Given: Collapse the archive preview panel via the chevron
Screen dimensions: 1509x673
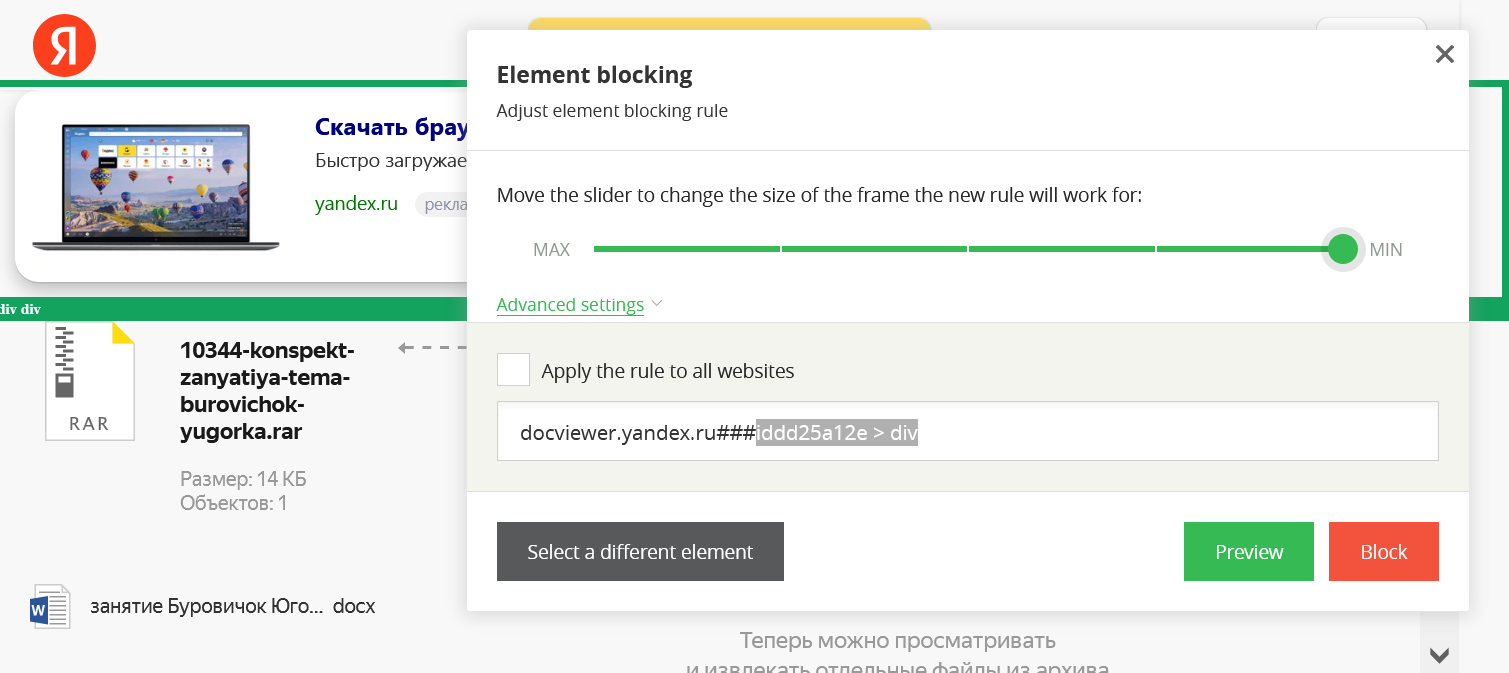Looking at the screenshot, I should (x=1438, y=655).
